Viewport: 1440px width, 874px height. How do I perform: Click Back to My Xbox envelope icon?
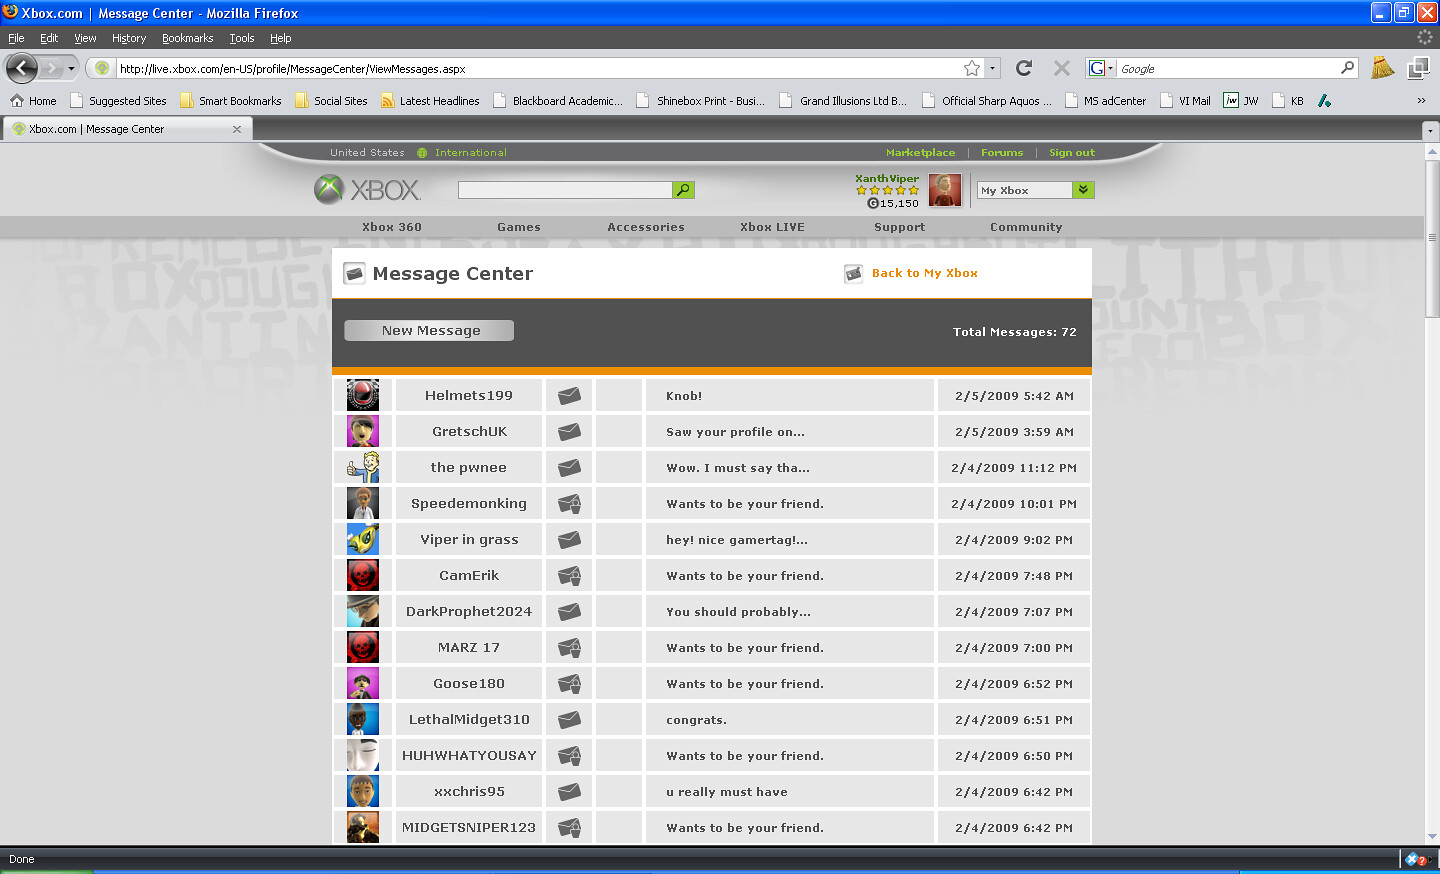(853, 274)
